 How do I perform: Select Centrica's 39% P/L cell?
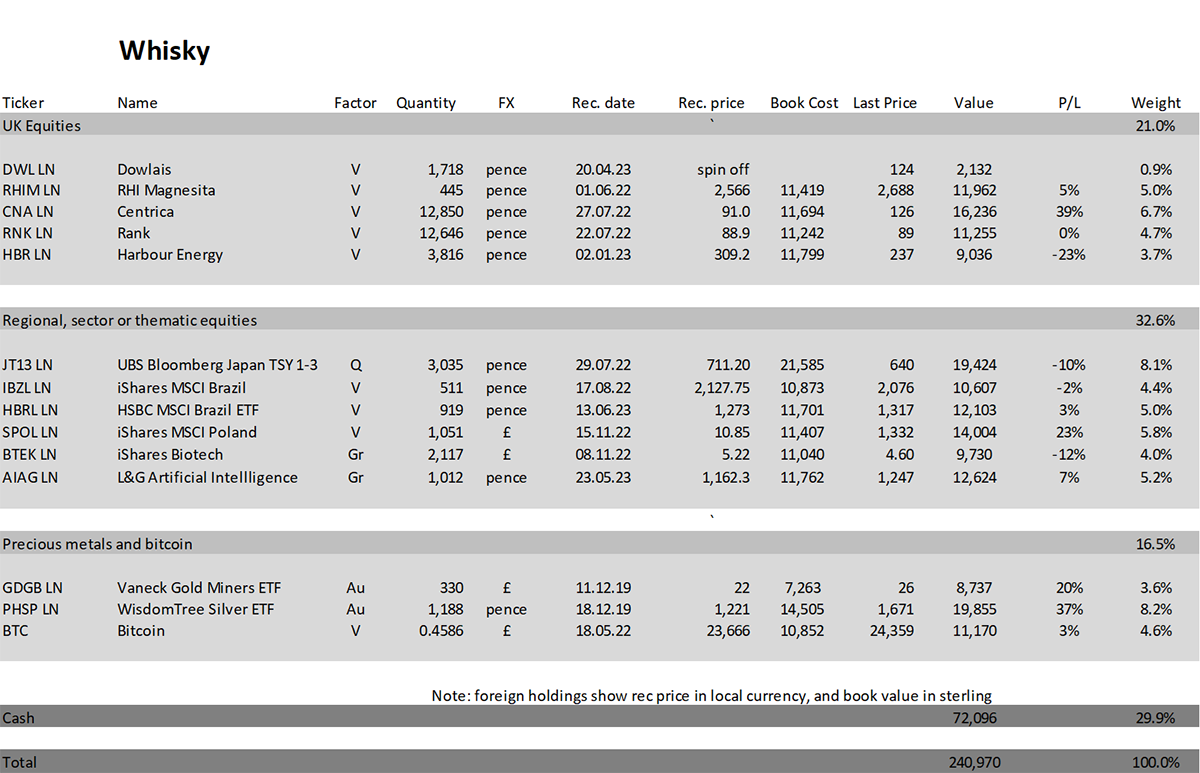click(1070, 211)
